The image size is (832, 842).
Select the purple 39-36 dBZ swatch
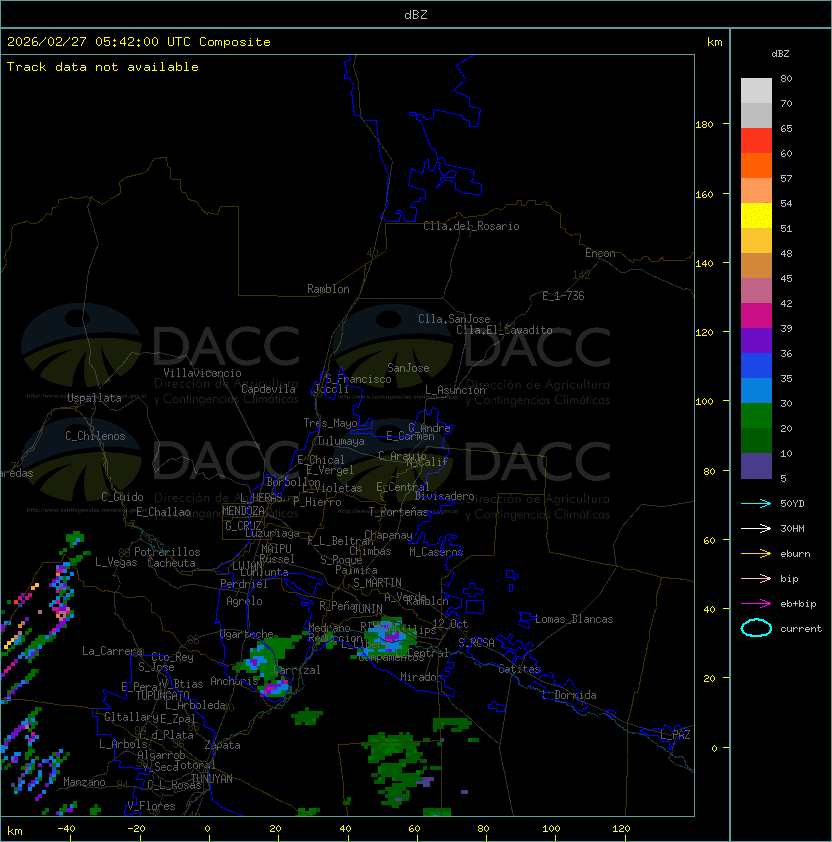tap(756, 340)
